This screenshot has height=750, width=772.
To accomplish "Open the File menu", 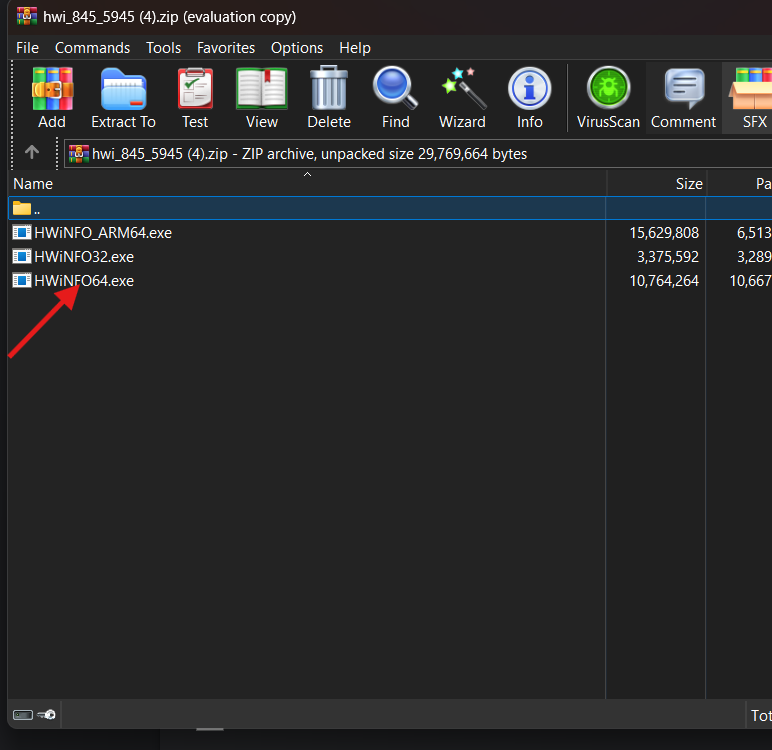I will pyautogui.click(x=27, y=48).
